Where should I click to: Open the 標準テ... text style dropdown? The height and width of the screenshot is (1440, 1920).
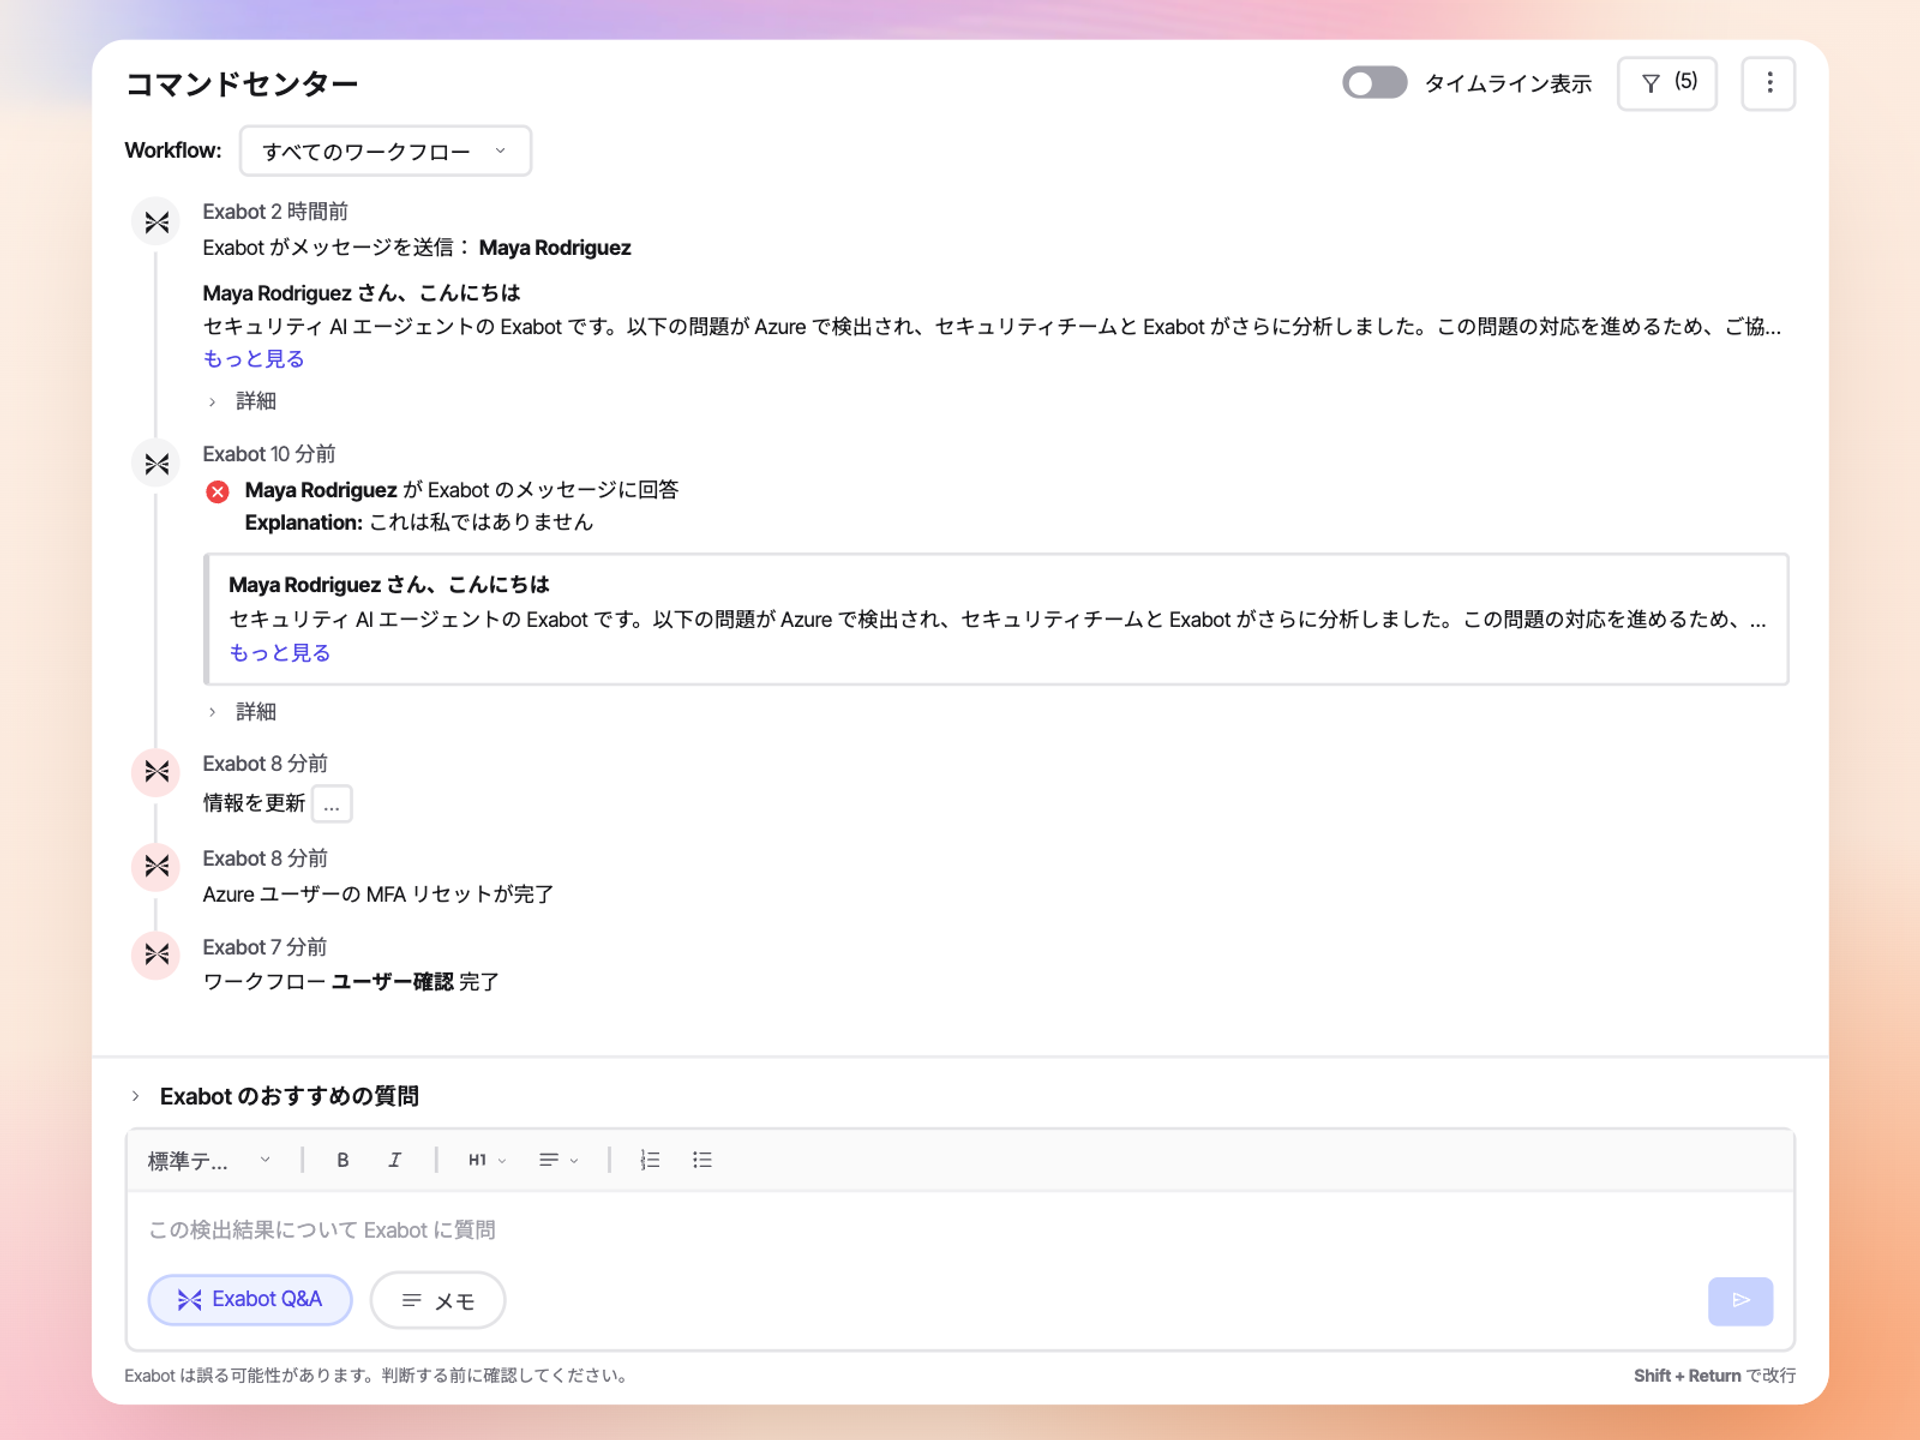coord(209,1161)
